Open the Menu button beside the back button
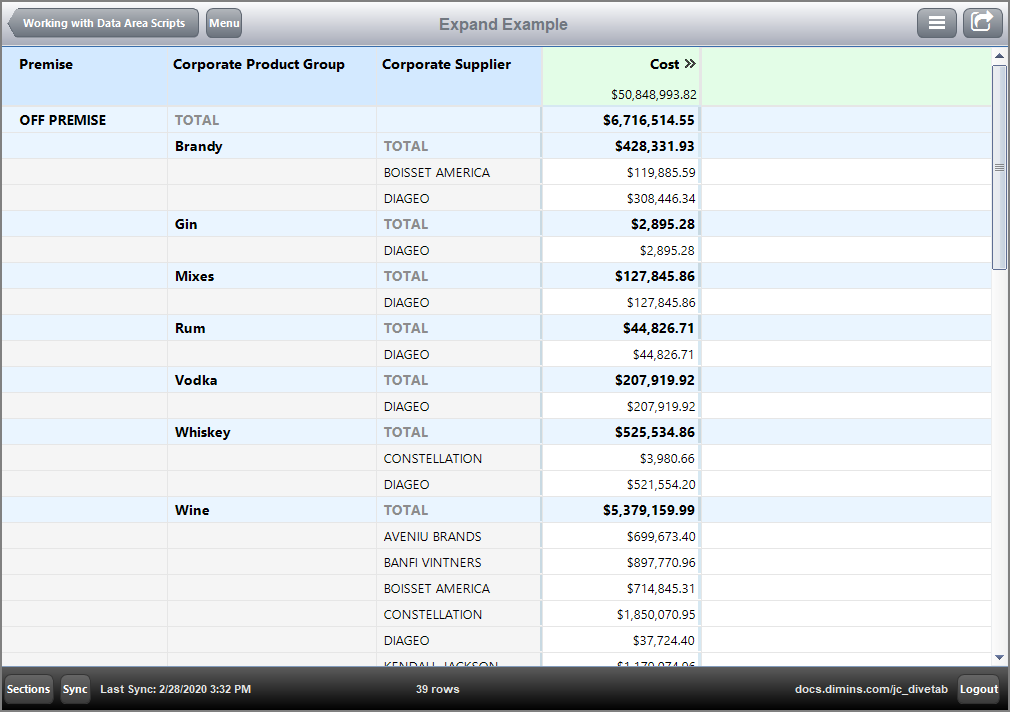Image resolution: width=1010 pixels, height=712 pixels. (223, 22)
